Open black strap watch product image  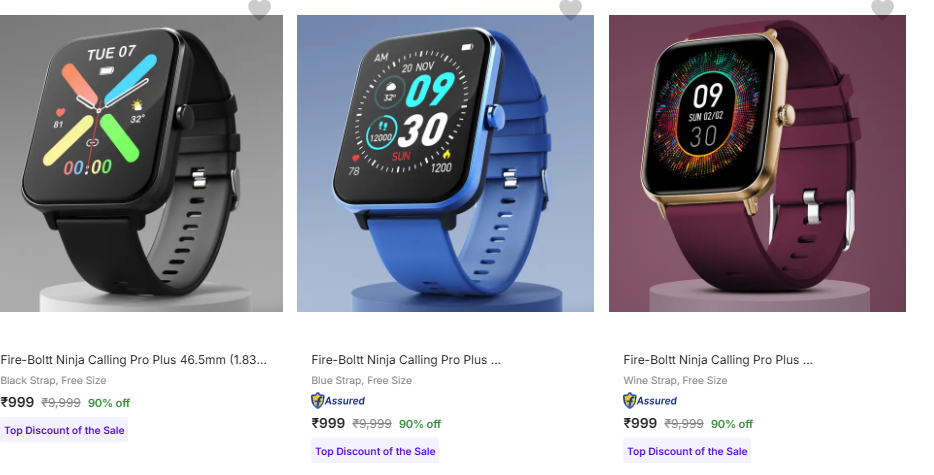click(x=141, y=163)
